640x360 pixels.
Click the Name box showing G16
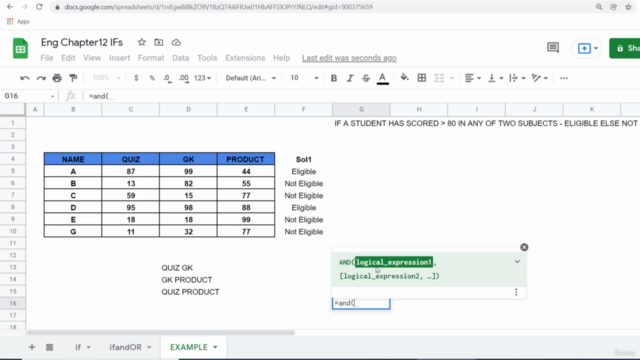coord(29,96)
